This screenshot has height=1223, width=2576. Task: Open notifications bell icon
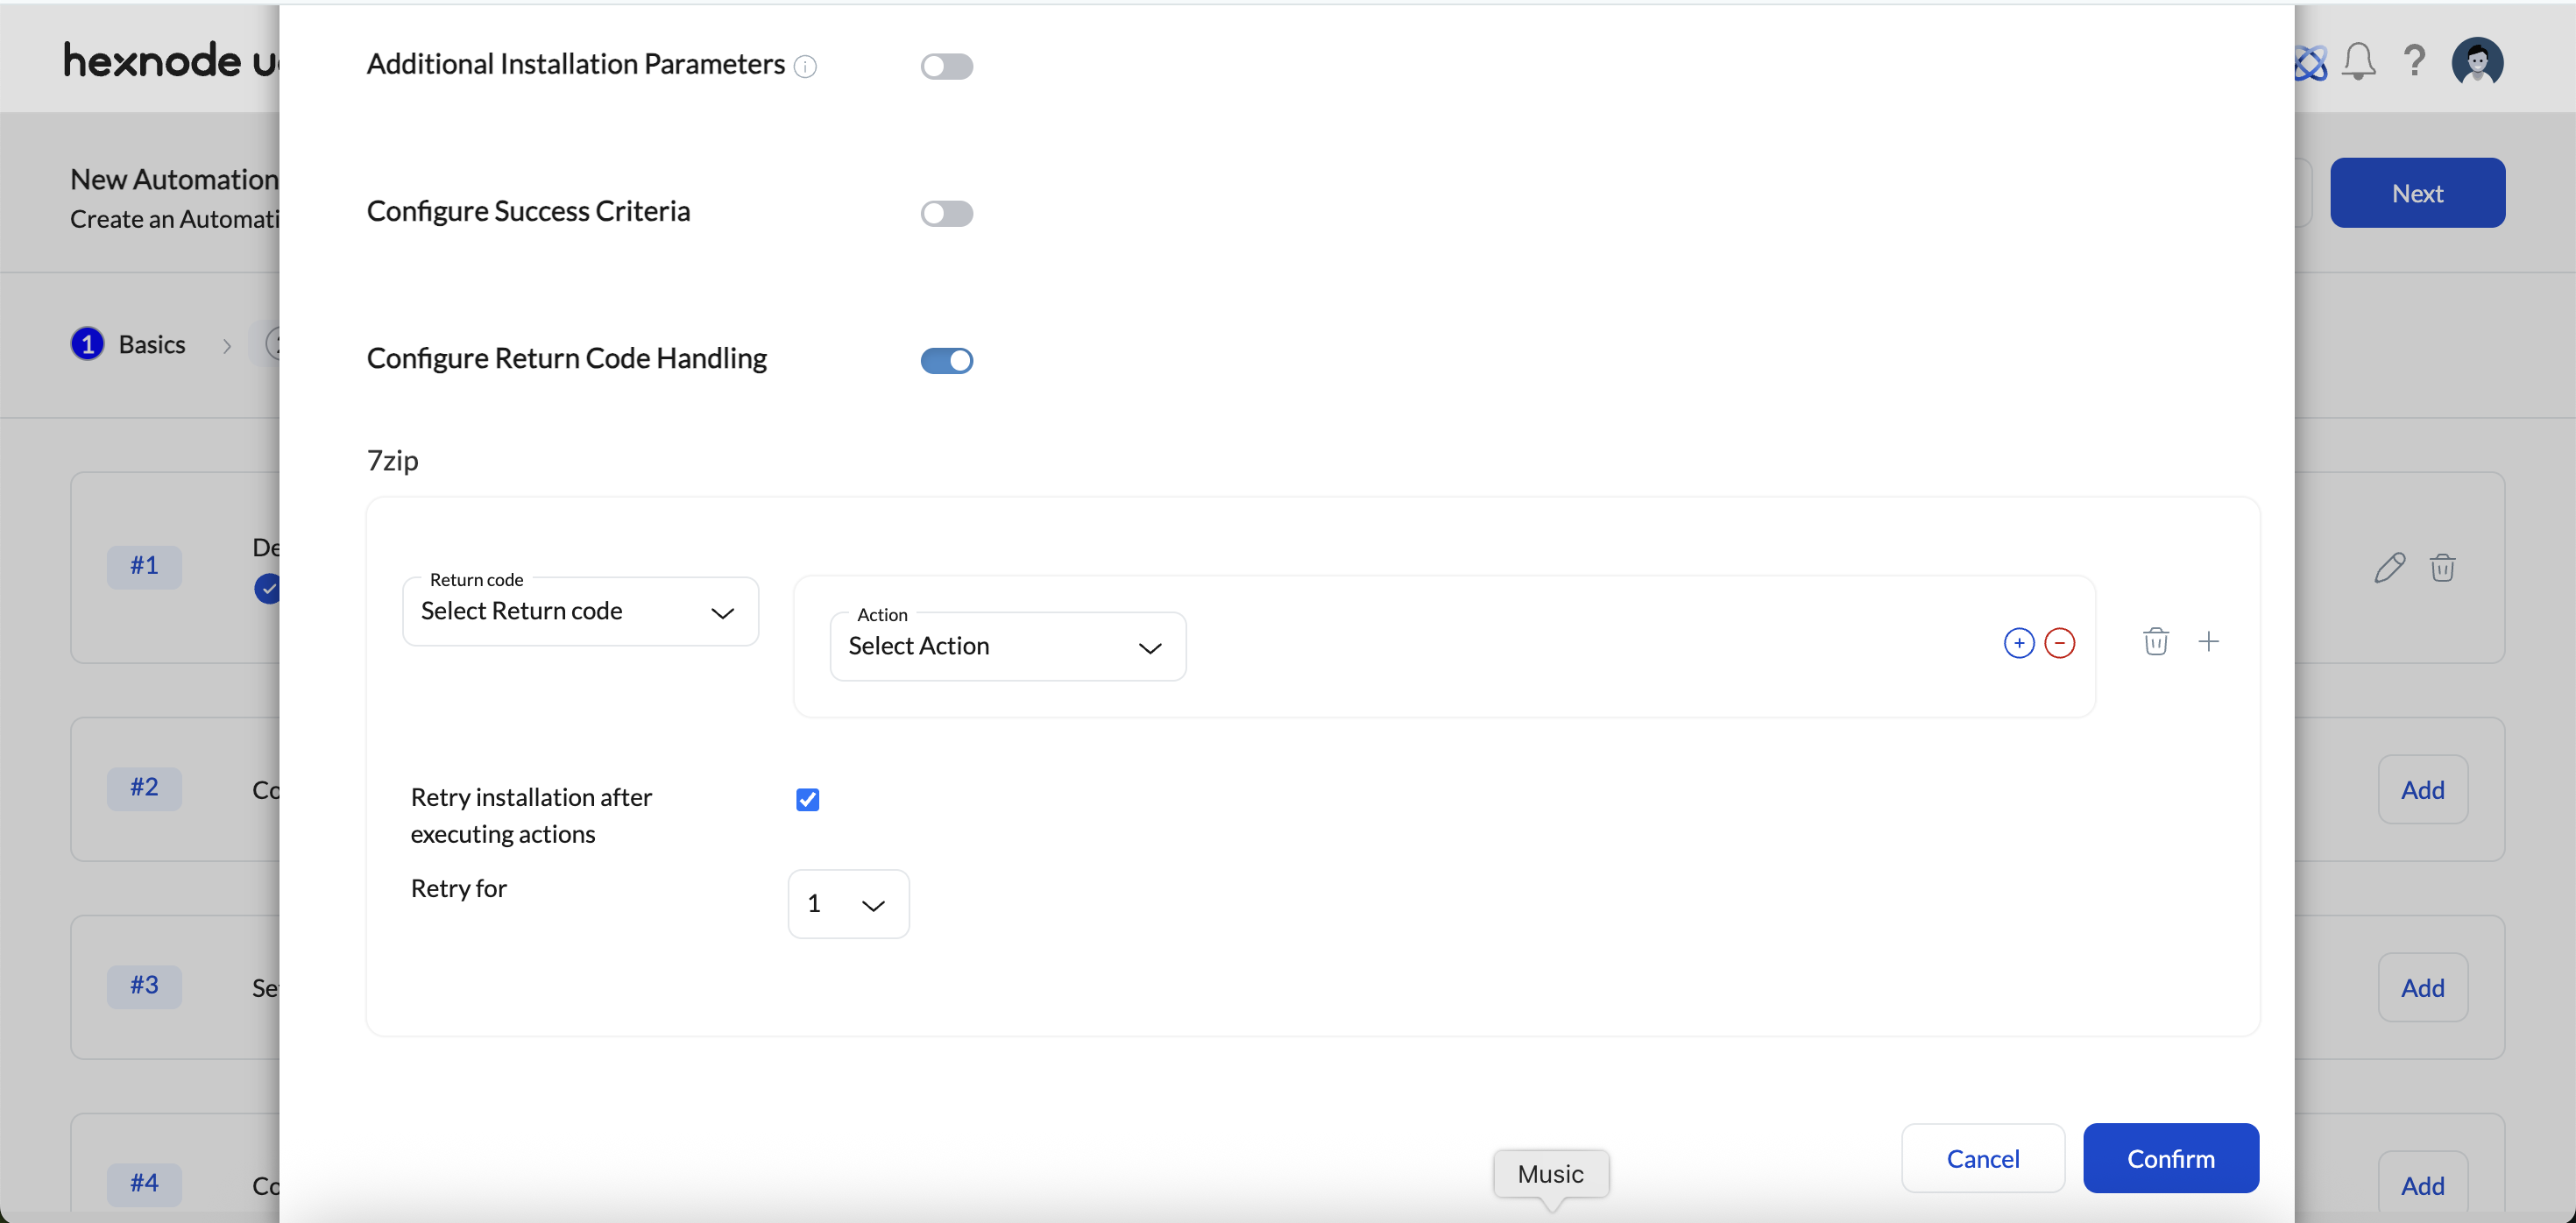[2358, 62]
